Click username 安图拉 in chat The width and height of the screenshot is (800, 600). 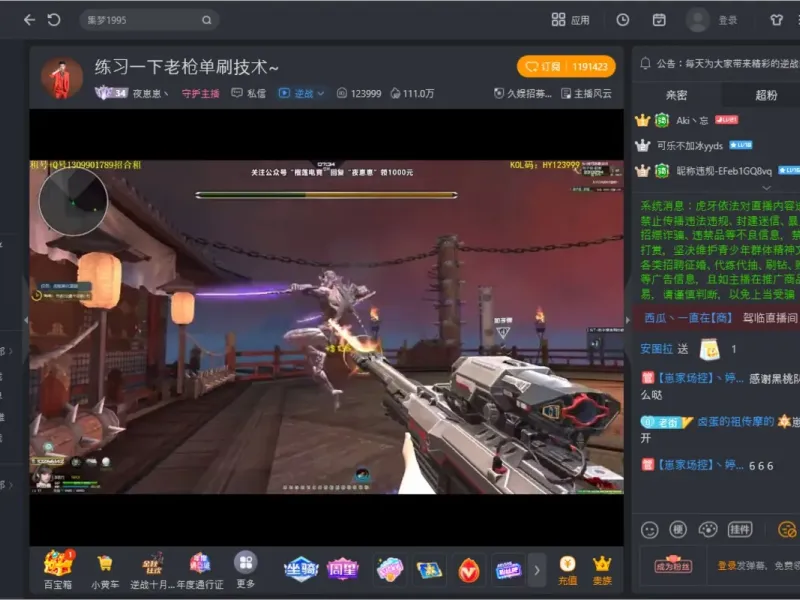656,349
